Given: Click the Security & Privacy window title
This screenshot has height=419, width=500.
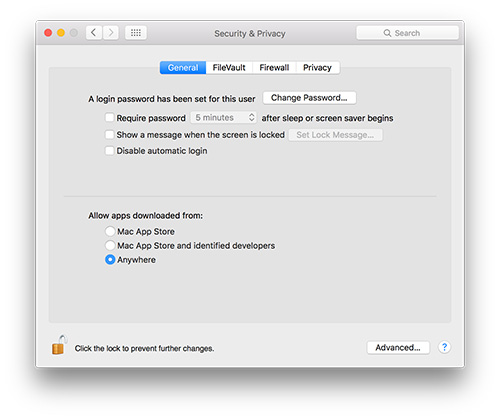Looking at the screenshot, I should point(250,33).
